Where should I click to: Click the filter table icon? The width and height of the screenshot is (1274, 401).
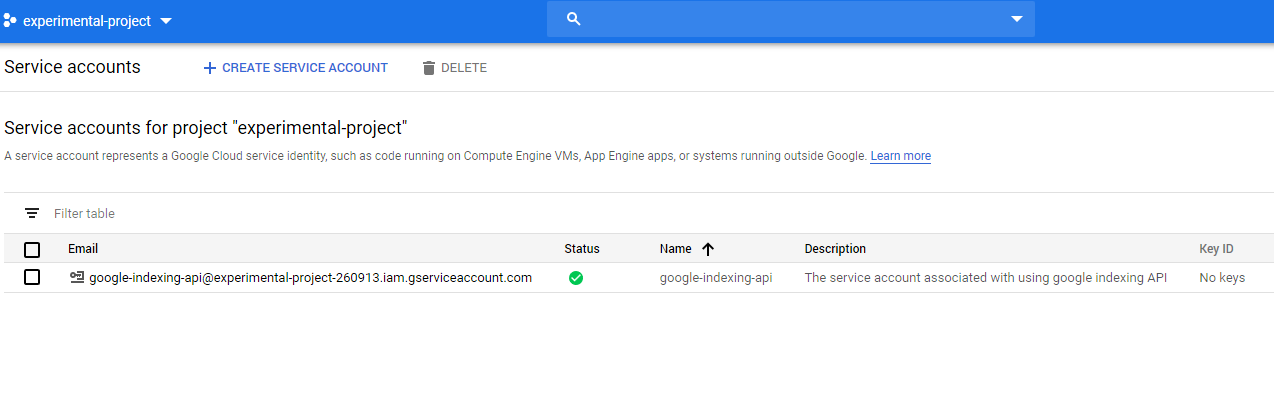coord(32,213)
